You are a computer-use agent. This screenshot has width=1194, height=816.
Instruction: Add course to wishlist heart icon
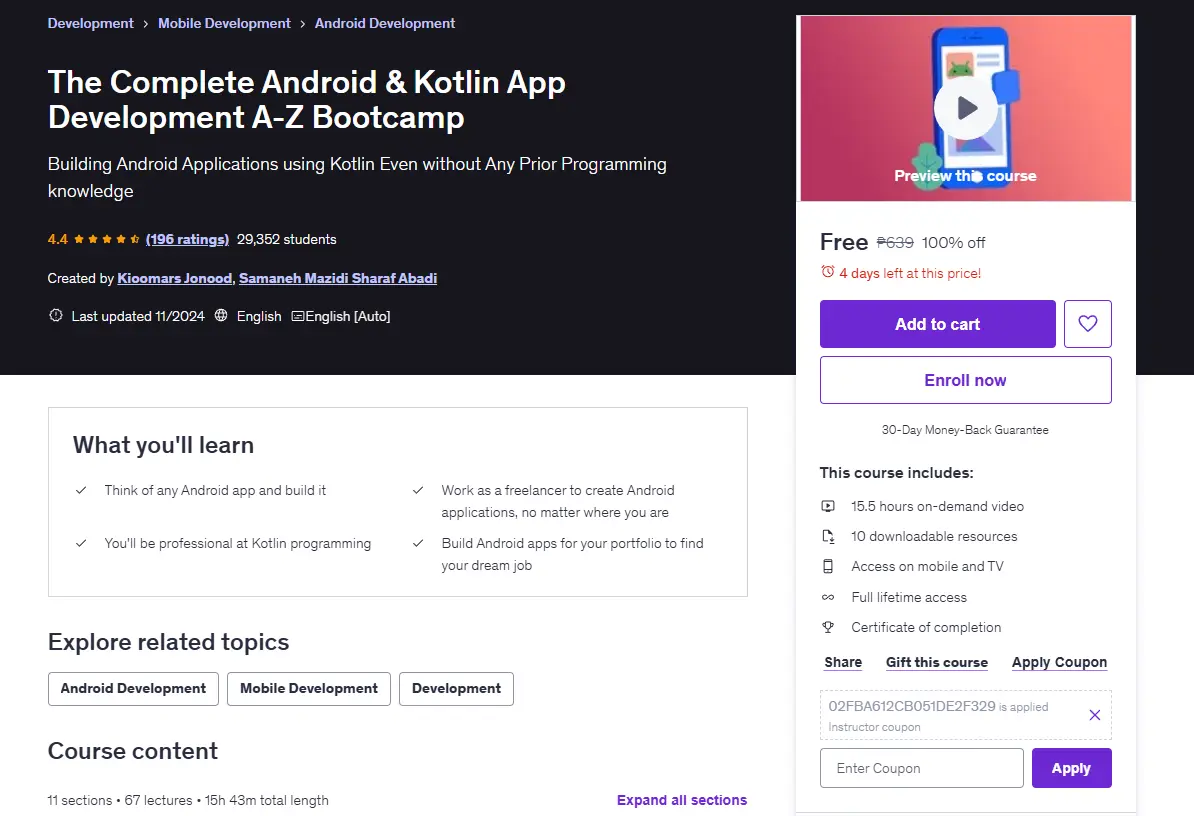pyautogui.click(x=1087, y=324)
